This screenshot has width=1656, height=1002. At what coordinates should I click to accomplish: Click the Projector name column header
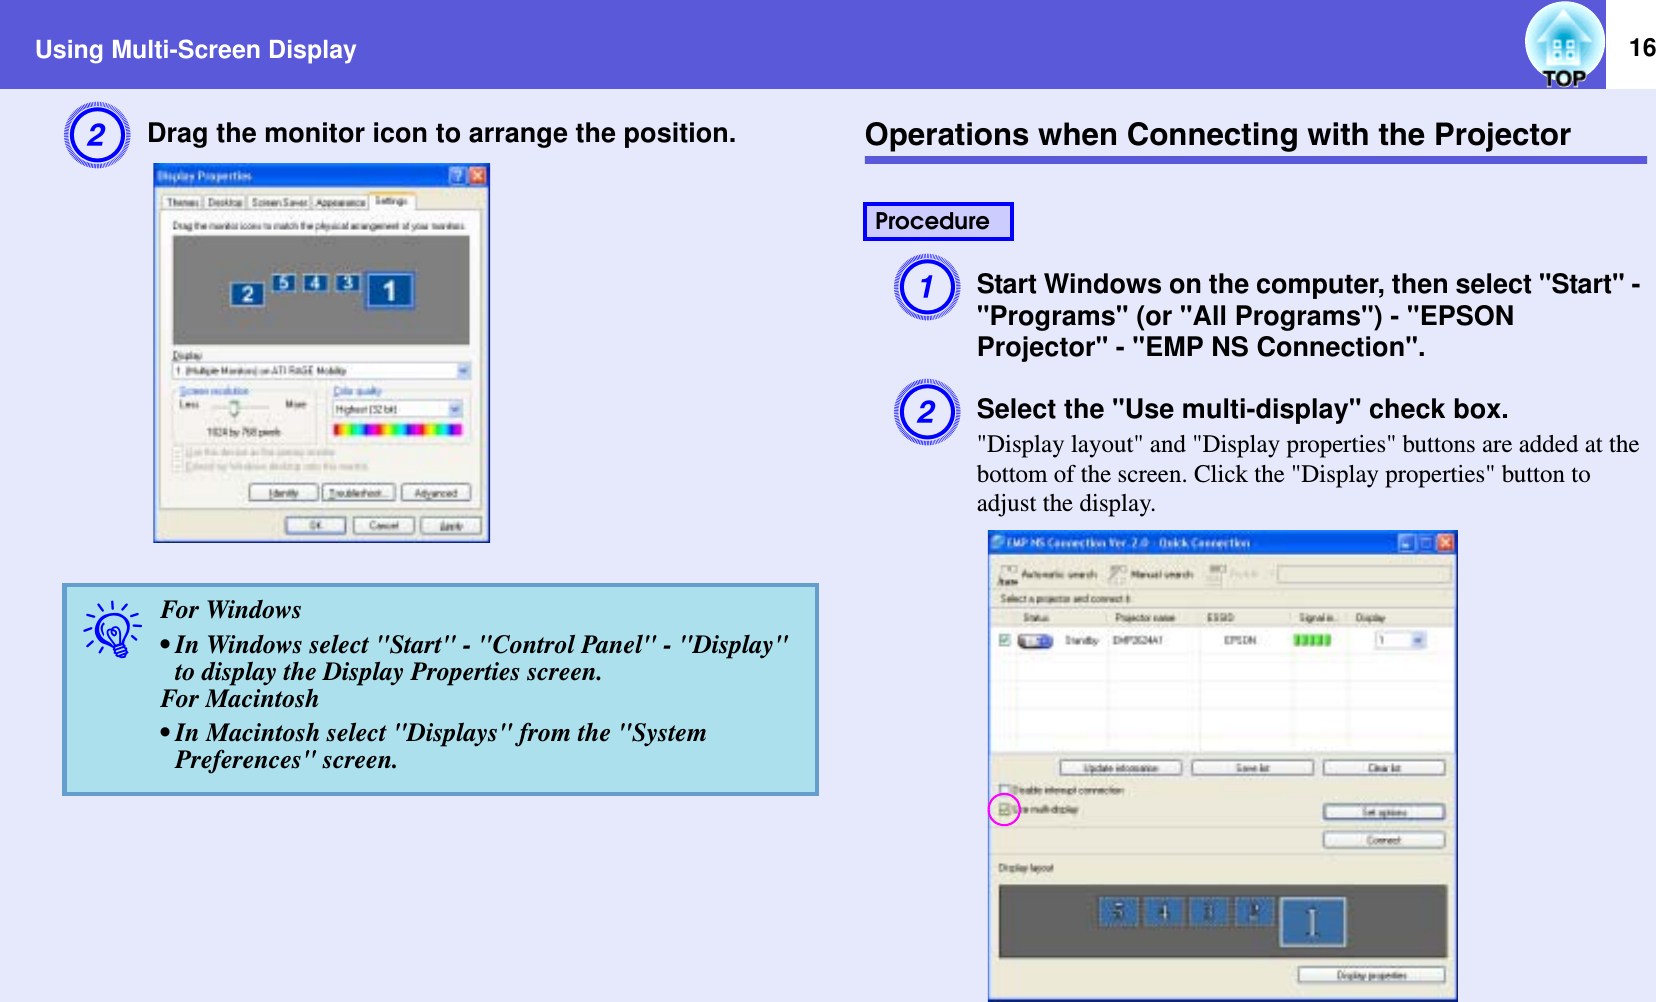tap(1145, 618)
